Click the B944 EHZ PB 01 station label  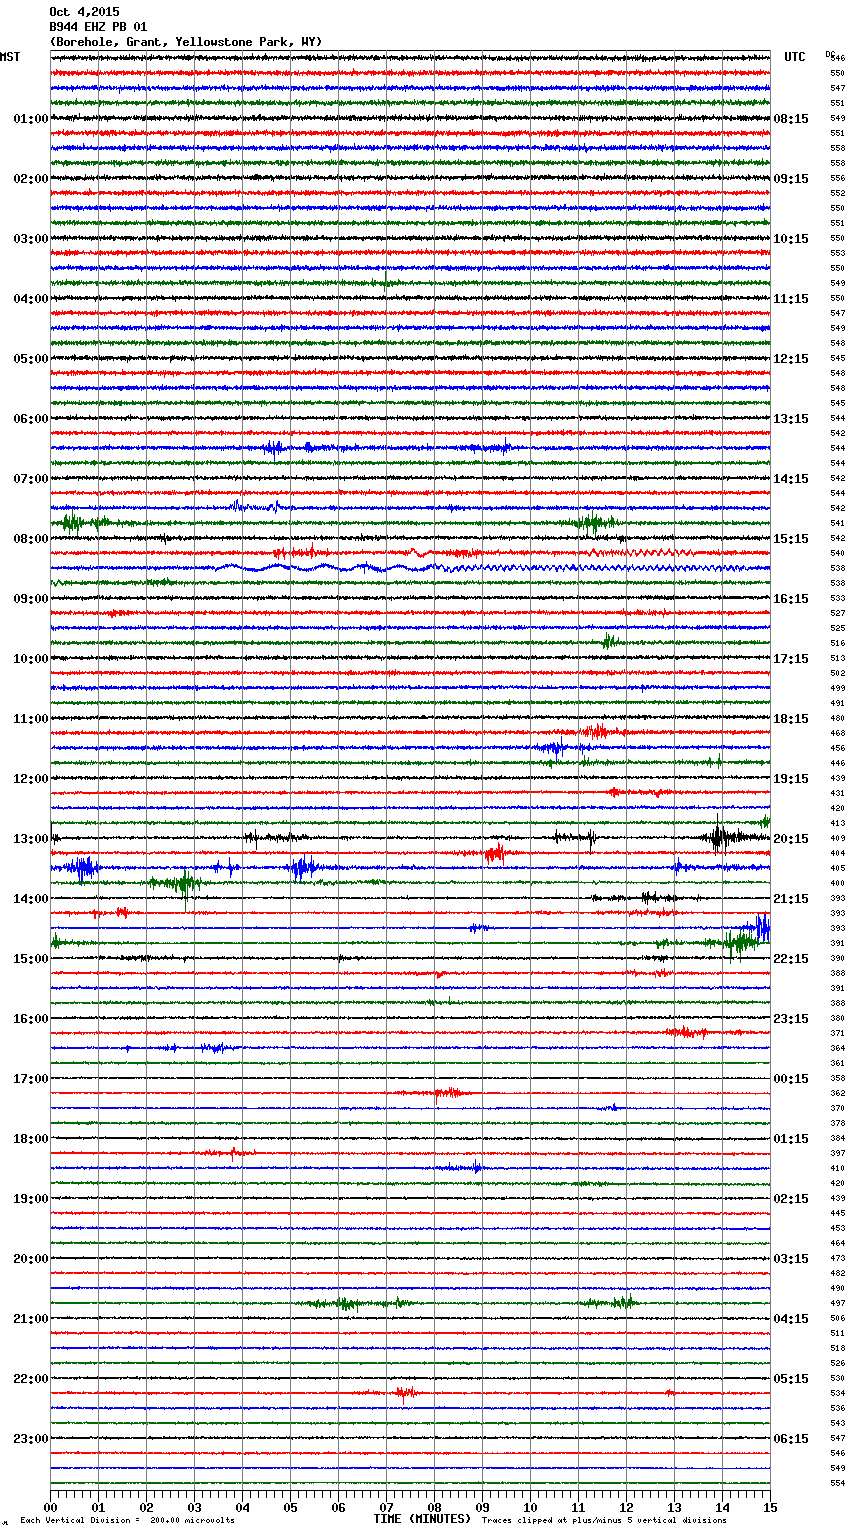point(98,27)
